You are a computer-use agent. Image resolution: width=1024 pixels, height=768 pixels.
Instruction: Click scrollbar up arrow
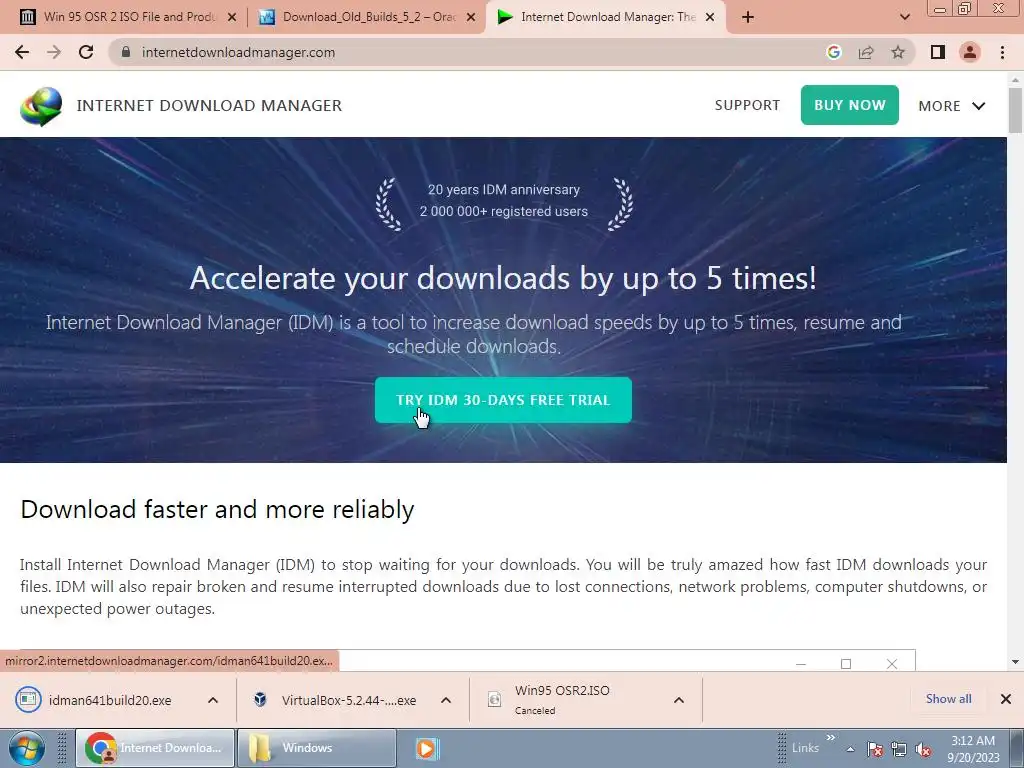pyautogui.click(x=1015, y=78)
